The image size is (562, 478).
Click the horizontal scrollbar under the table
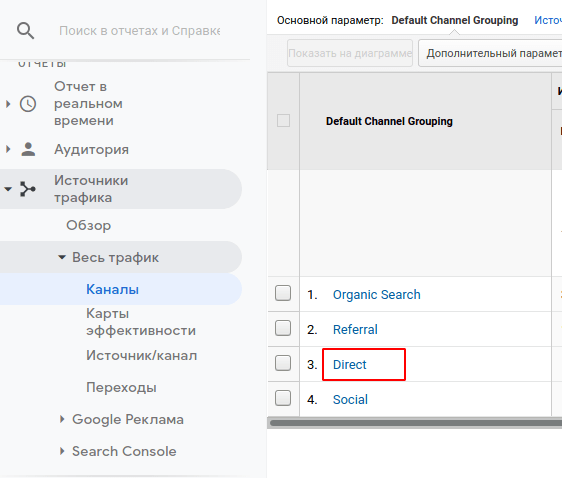(416, 423)
